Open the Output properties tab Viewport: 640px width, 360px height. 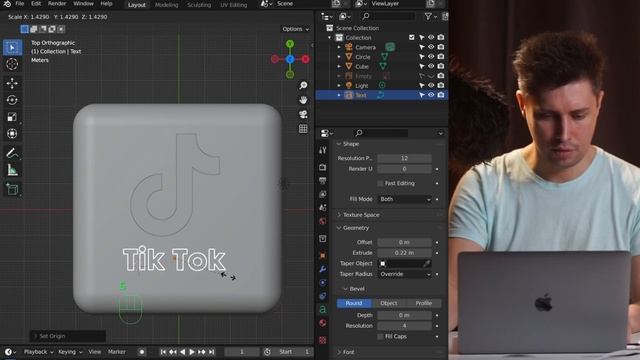click(x=322, y=180)
